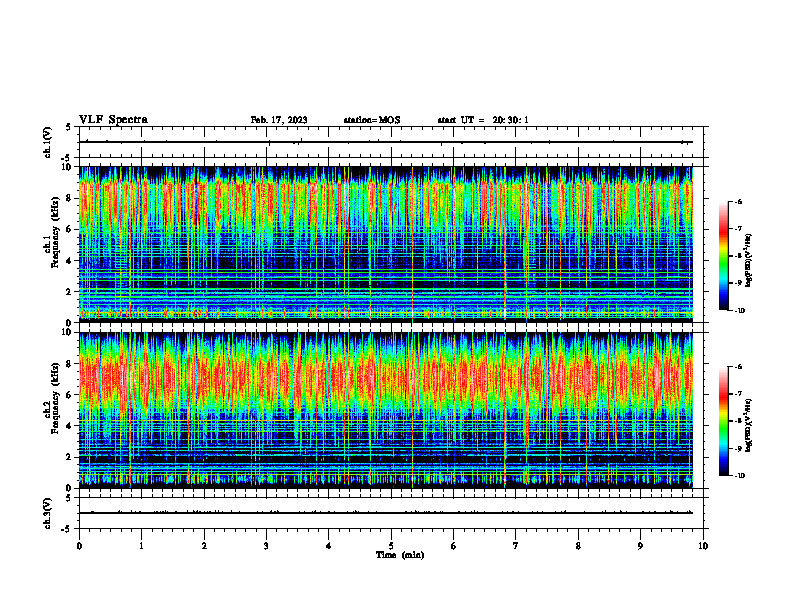Screen dimensions: 792x612
Task: Click the "2" kHz tick on ch.2 frequency axis
Action: point(69,457)
